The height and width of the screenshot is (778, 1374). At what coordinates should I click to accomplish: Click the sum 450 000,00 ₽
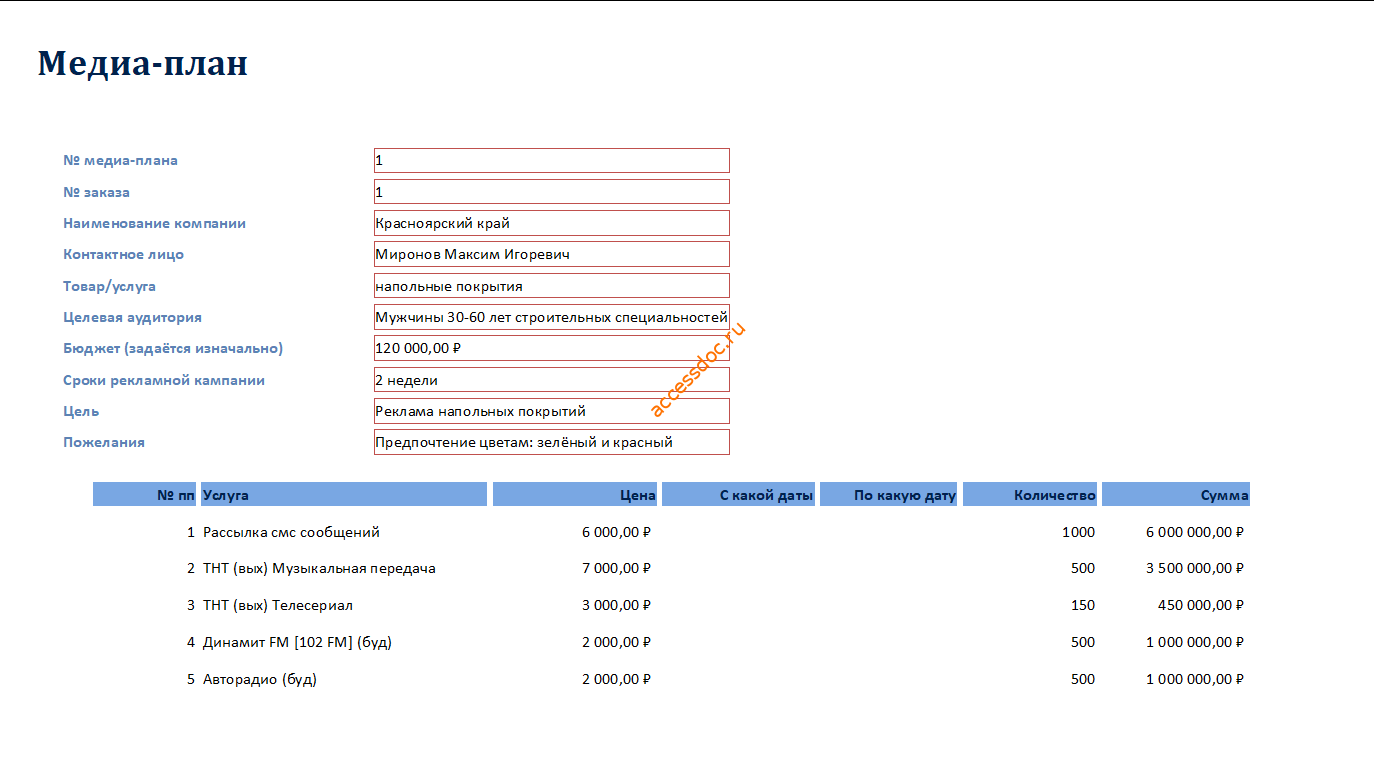point(1201,605)
